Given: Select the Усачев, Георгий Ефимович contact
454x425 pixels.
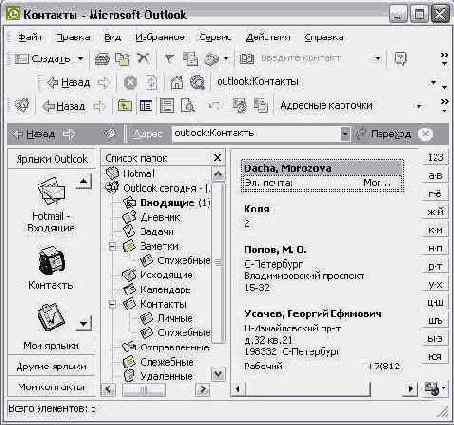Looking at the screenshot, I should (x=313, y=314).
